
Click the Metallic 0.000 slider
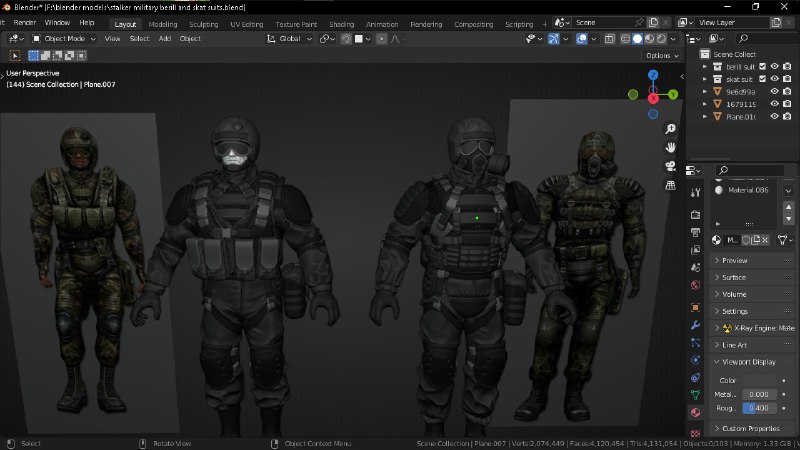(759, 394)
